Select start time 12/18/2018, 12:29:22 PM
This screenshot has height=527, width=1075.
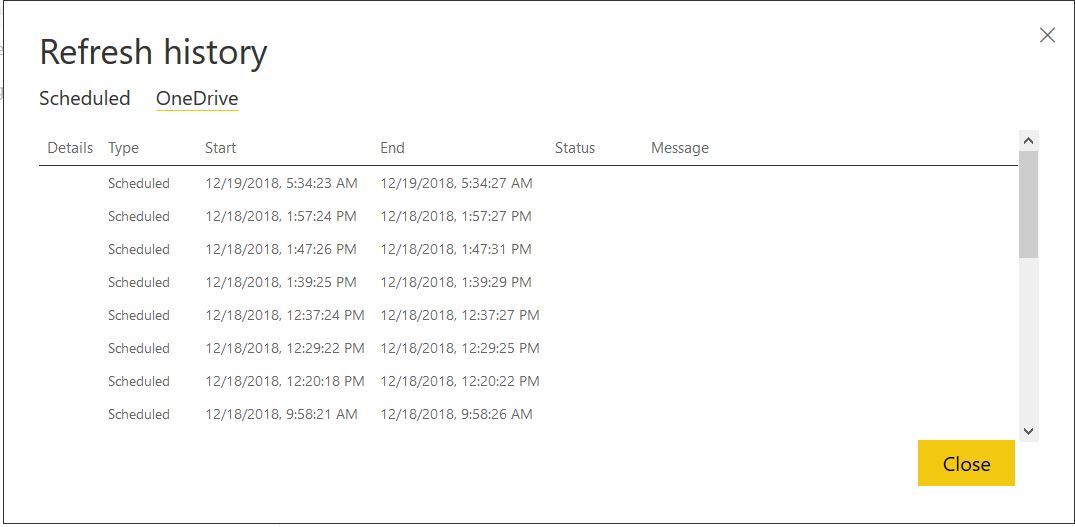point(285,348)
